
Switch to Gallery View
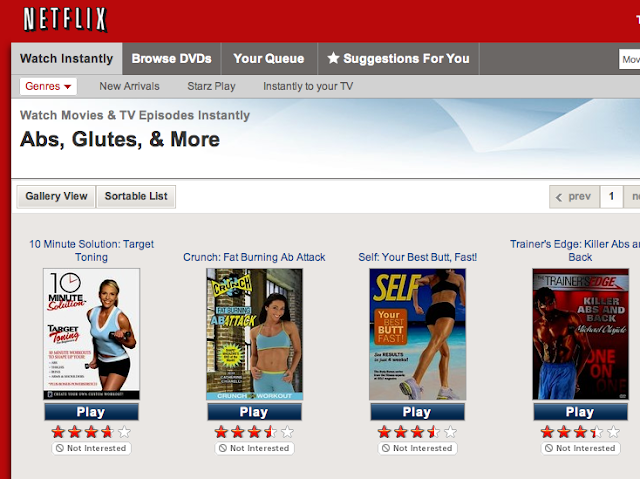(x=56, y=197)
